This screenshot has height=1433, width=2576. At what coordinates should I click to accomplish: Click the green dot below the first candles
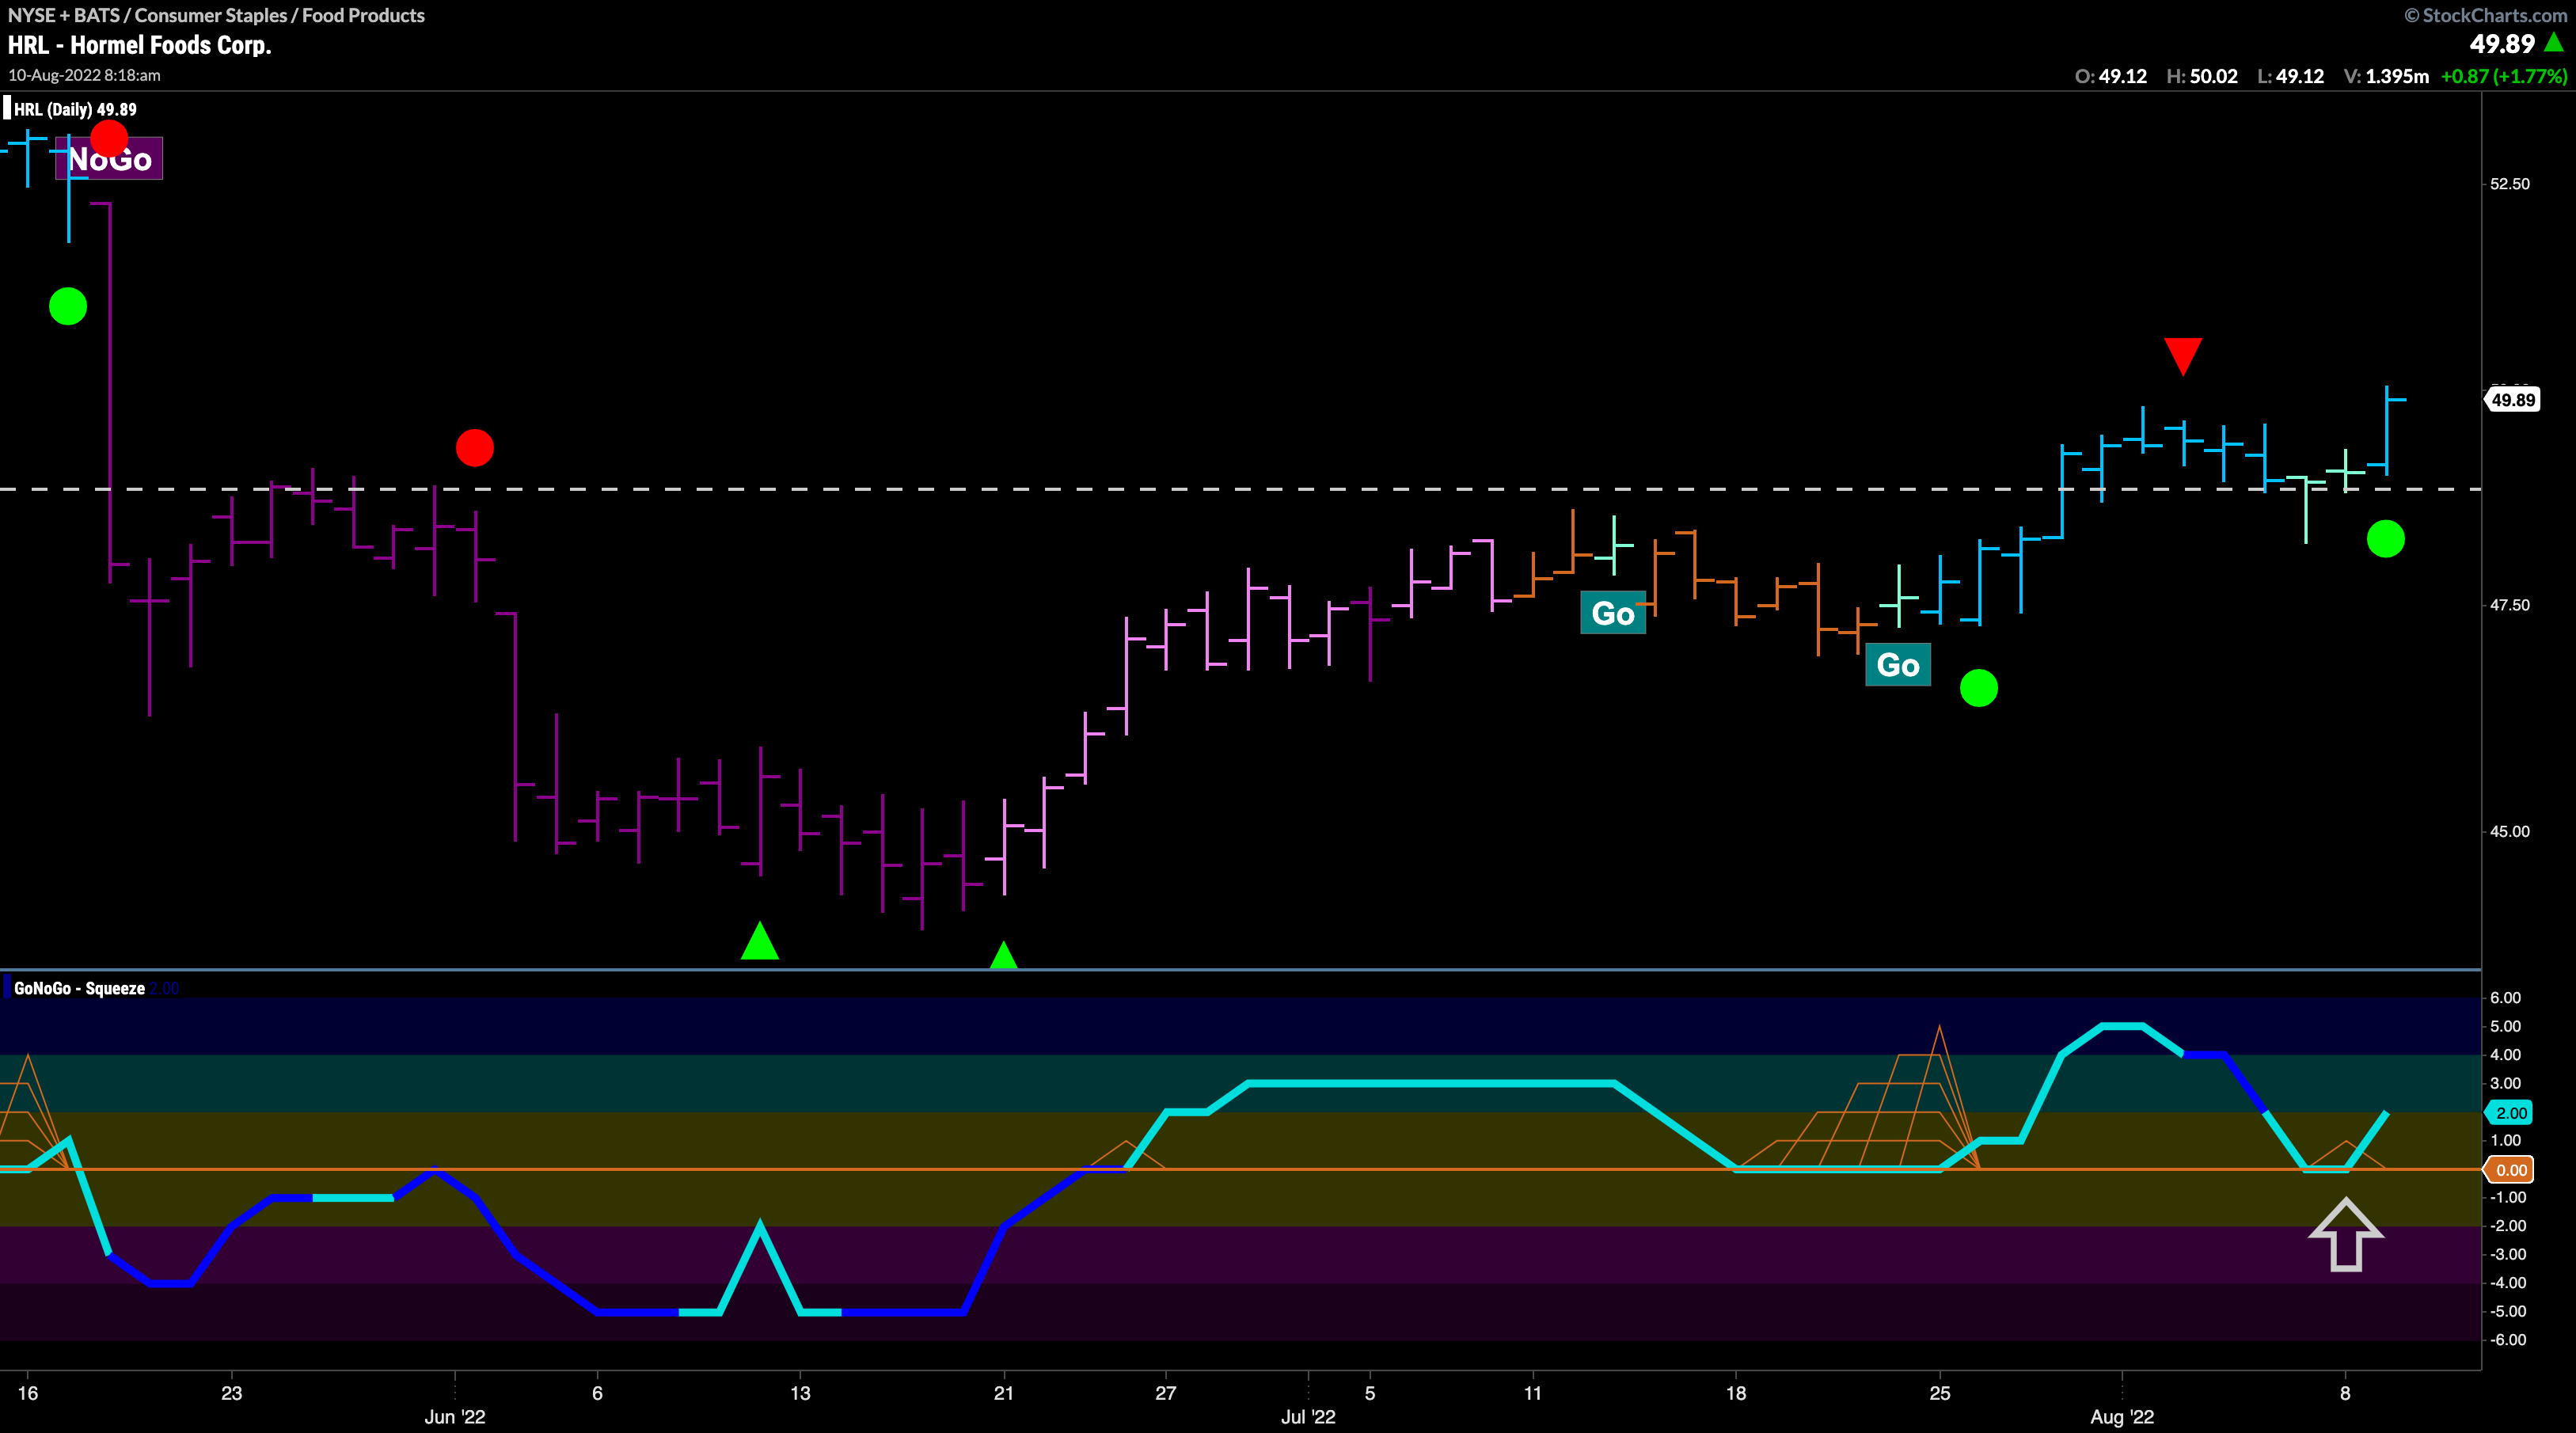[68, 306]
